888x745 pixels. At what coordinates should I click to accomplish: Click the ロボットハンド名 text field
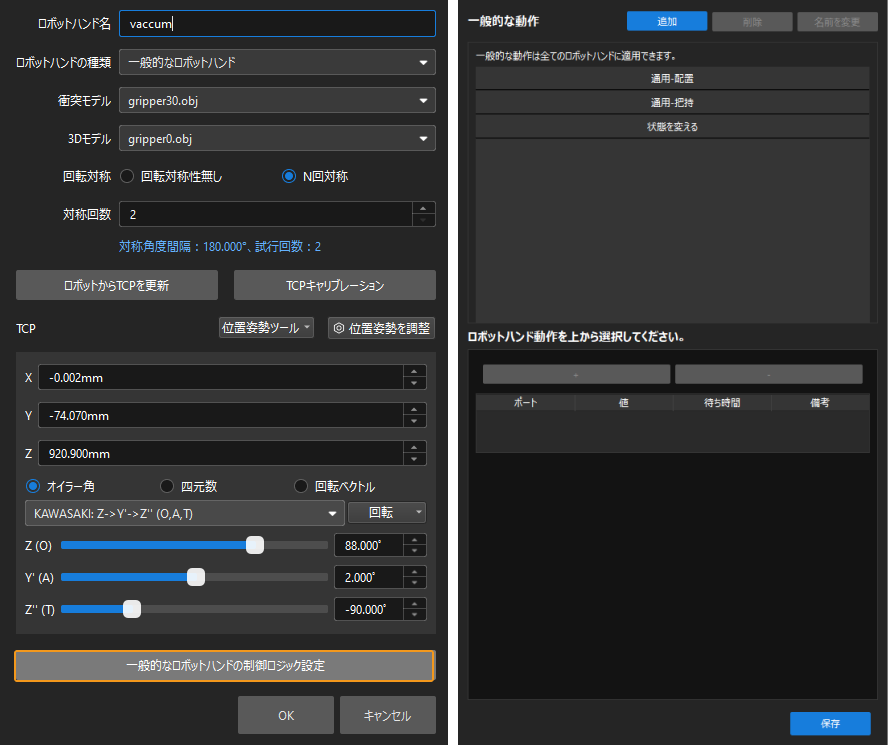pos(277,24)
